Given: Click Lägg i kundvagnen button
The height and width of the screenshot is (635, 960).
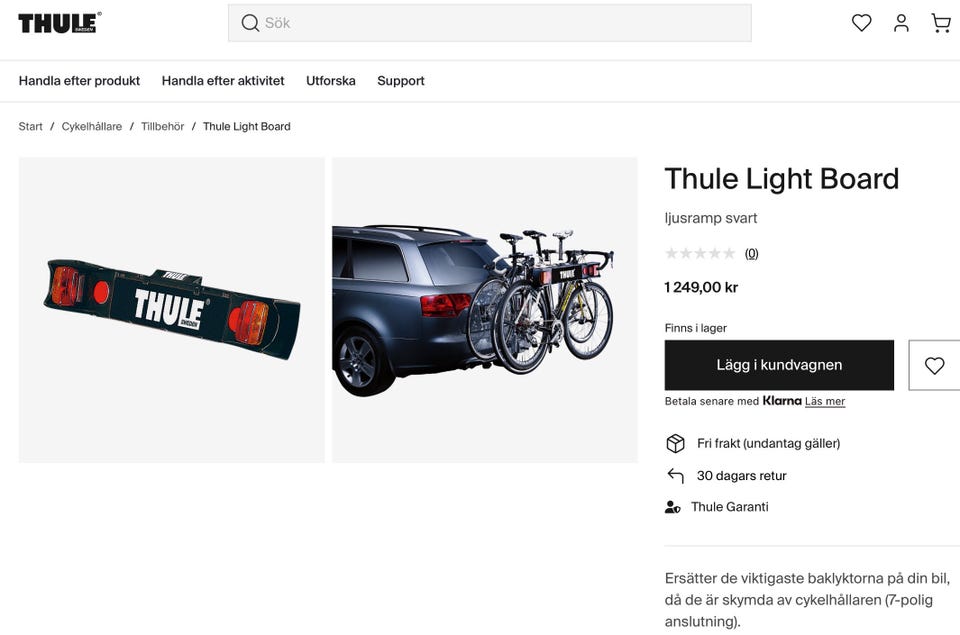Looking at the screenshot, I should pos(779,366).
